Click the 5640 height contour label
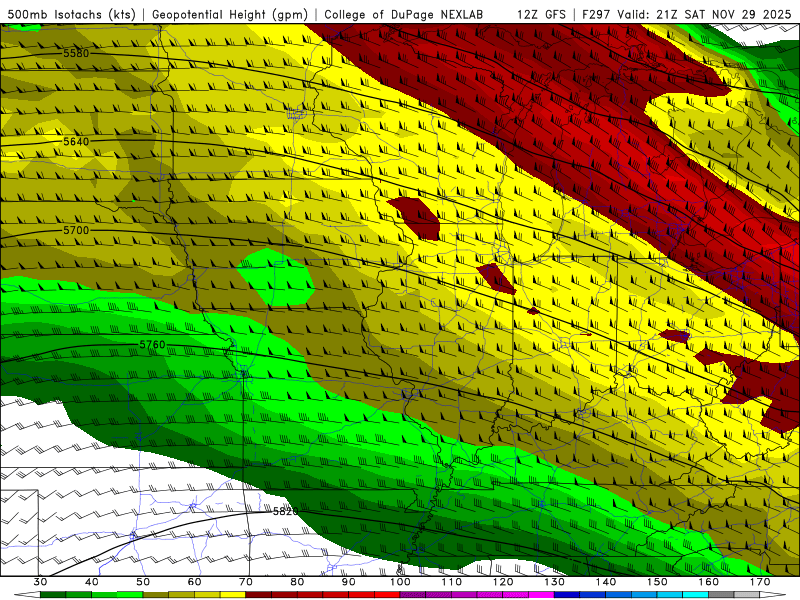 (x=76, y=141)
